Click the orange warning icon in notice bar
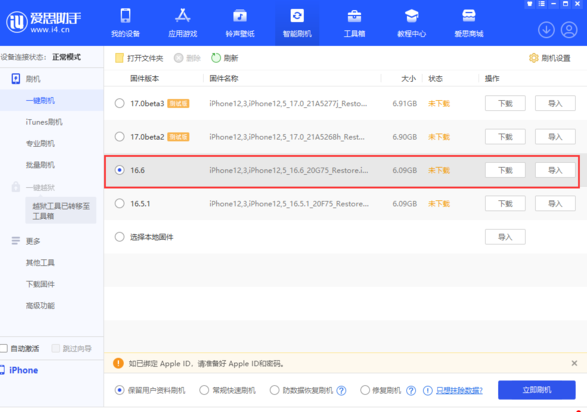The height and width of the screenshot is (412, 587). pyautogui.click(x=118, y=363)
